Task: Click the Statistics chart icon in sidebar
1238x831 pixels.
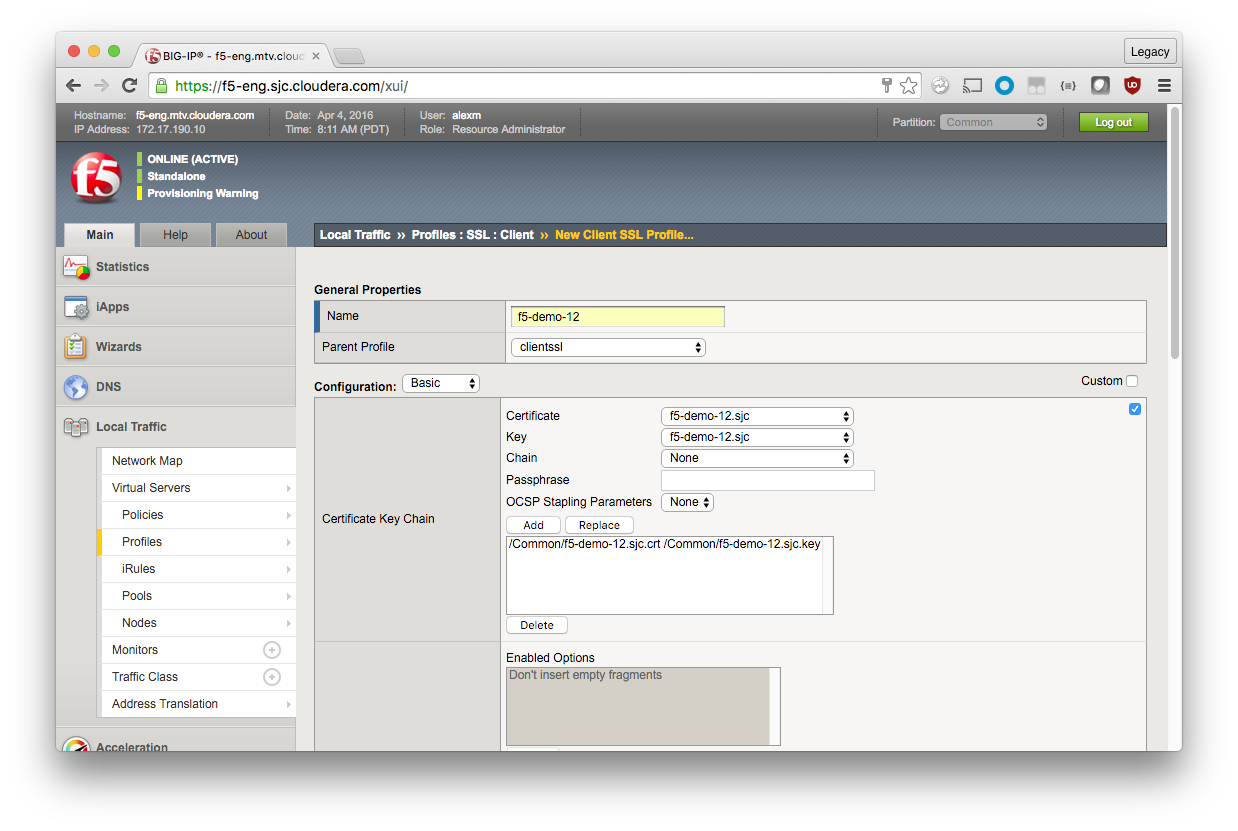Action: (x=76, y=267)
